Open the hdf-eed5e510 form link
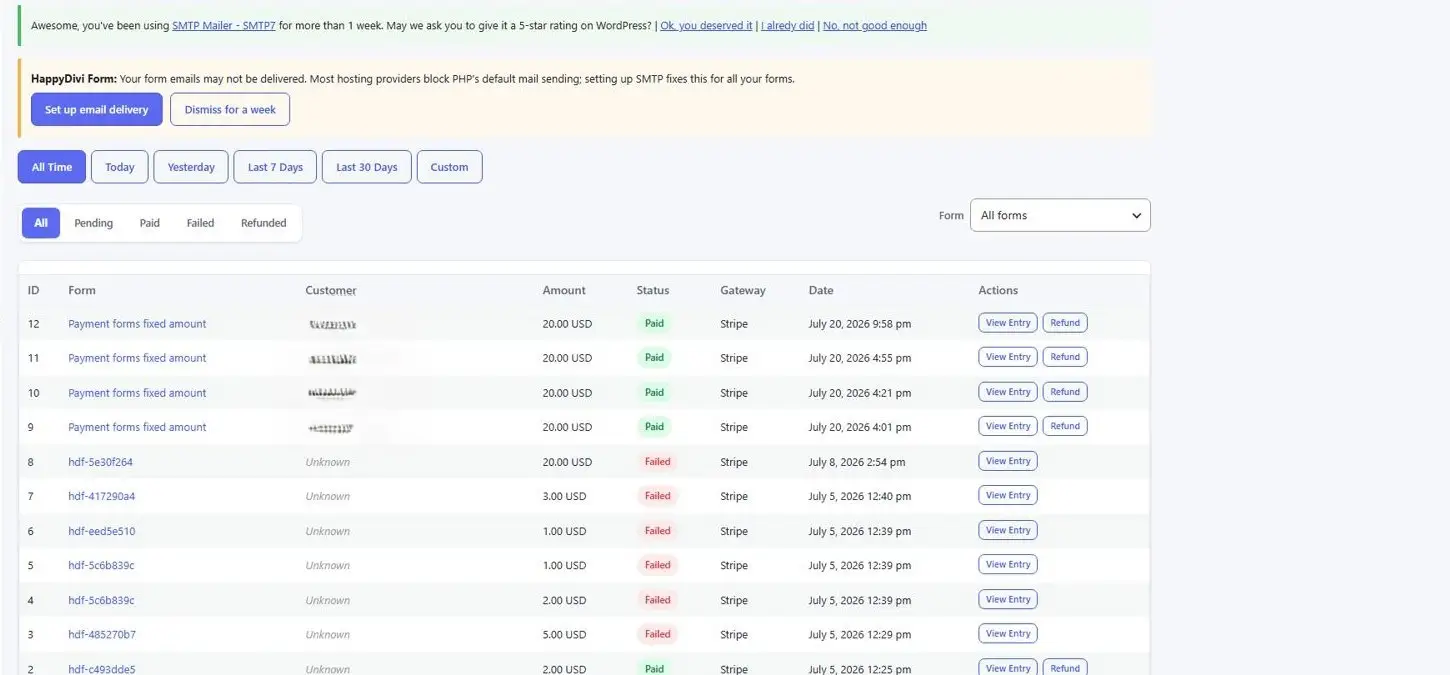This screenshot has width=1450, height=675. coord(101,531)
